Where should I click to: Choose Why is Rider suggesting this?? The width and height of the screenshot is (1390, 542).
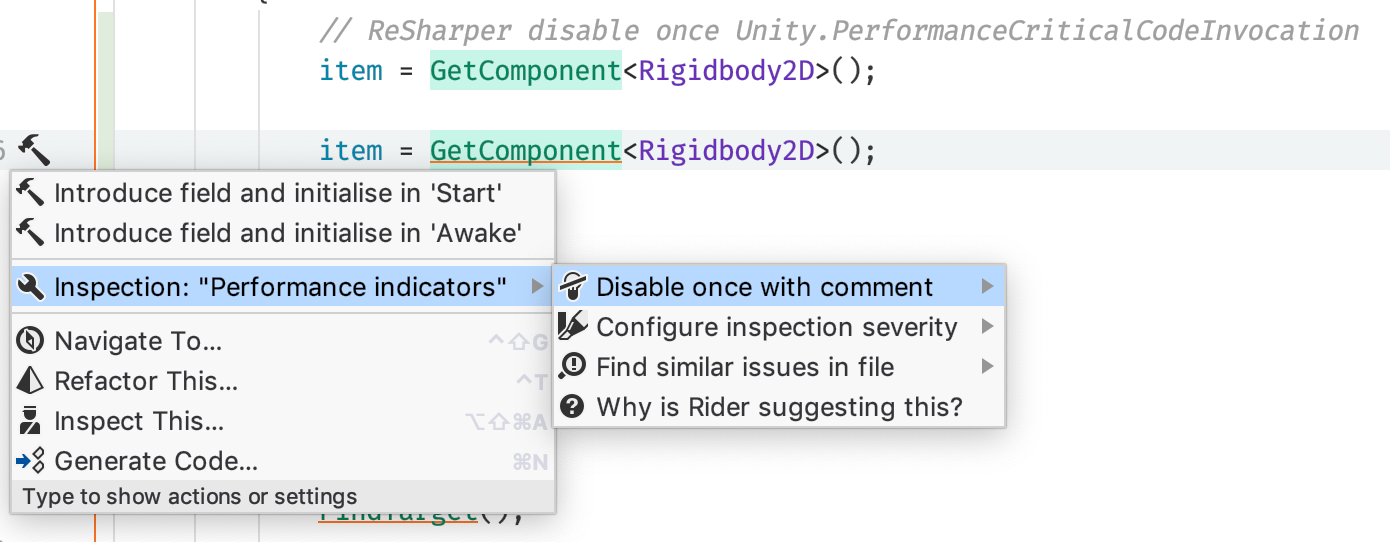coord(779,407)
